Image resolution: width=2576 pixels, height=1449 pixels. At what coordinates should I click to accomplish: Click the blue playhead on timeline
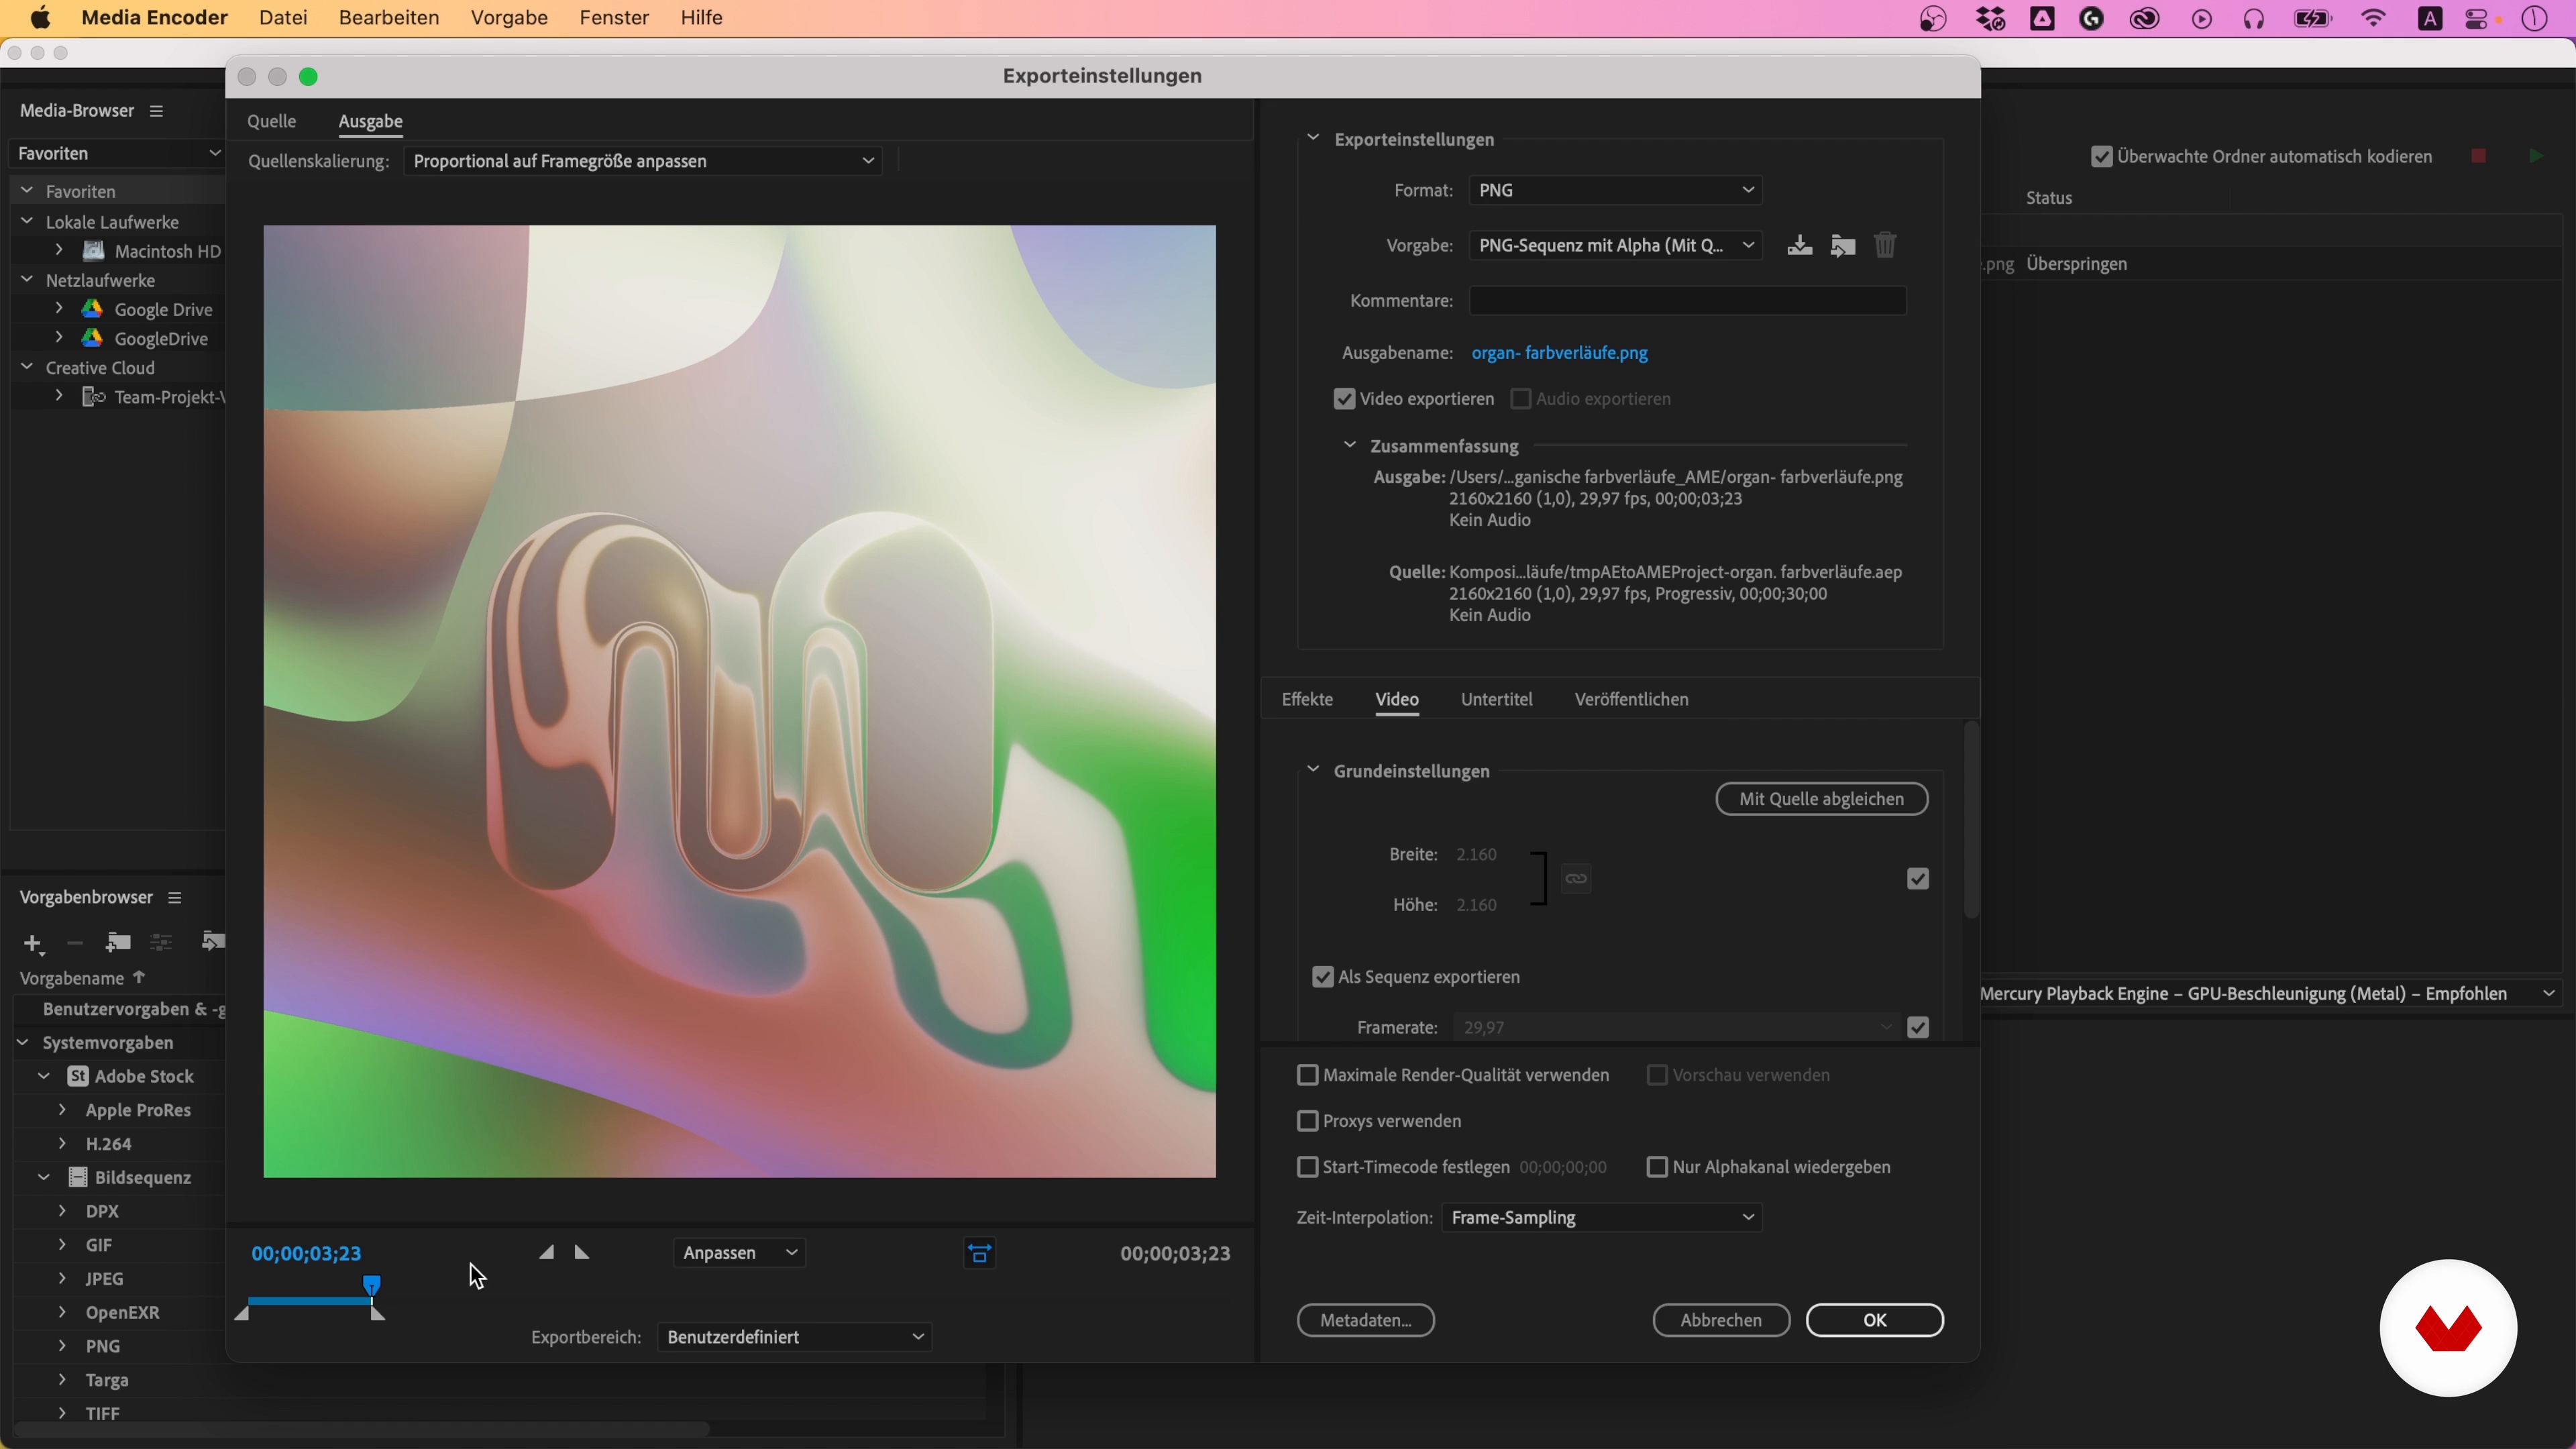372,1285
